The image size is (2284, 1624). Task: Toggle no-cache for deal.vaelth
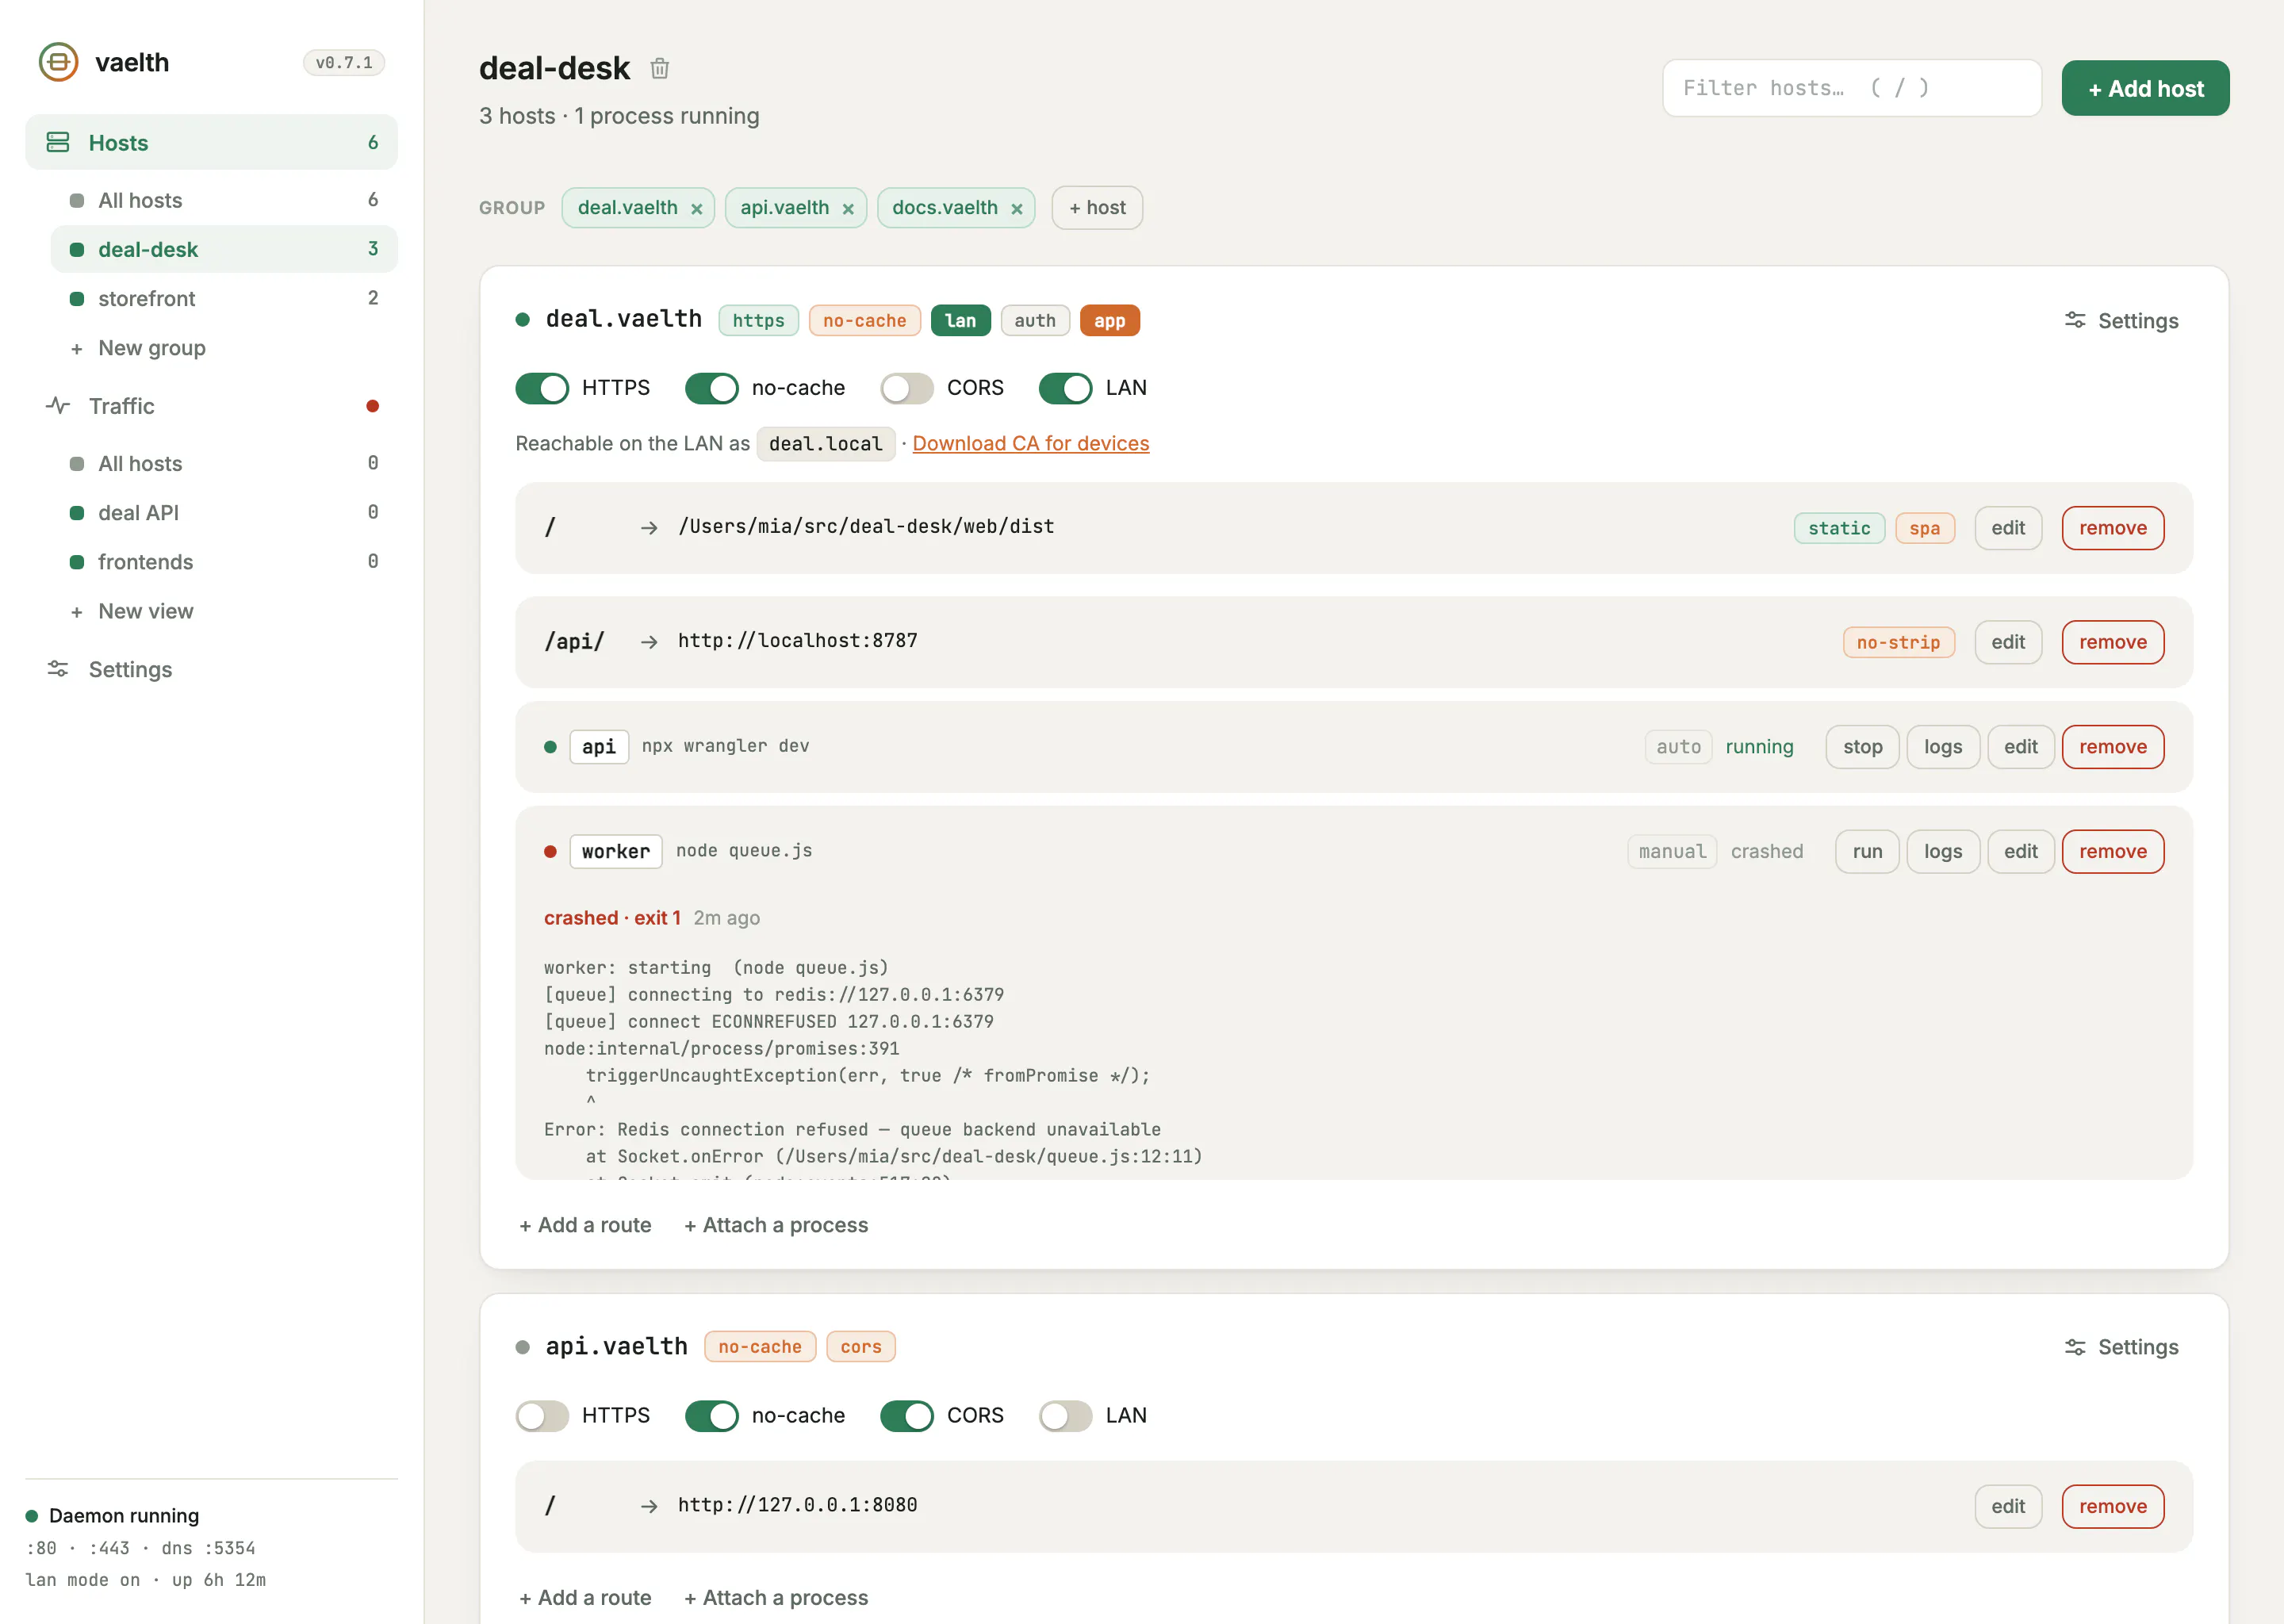pyautogui.click(x=712, y=388)
